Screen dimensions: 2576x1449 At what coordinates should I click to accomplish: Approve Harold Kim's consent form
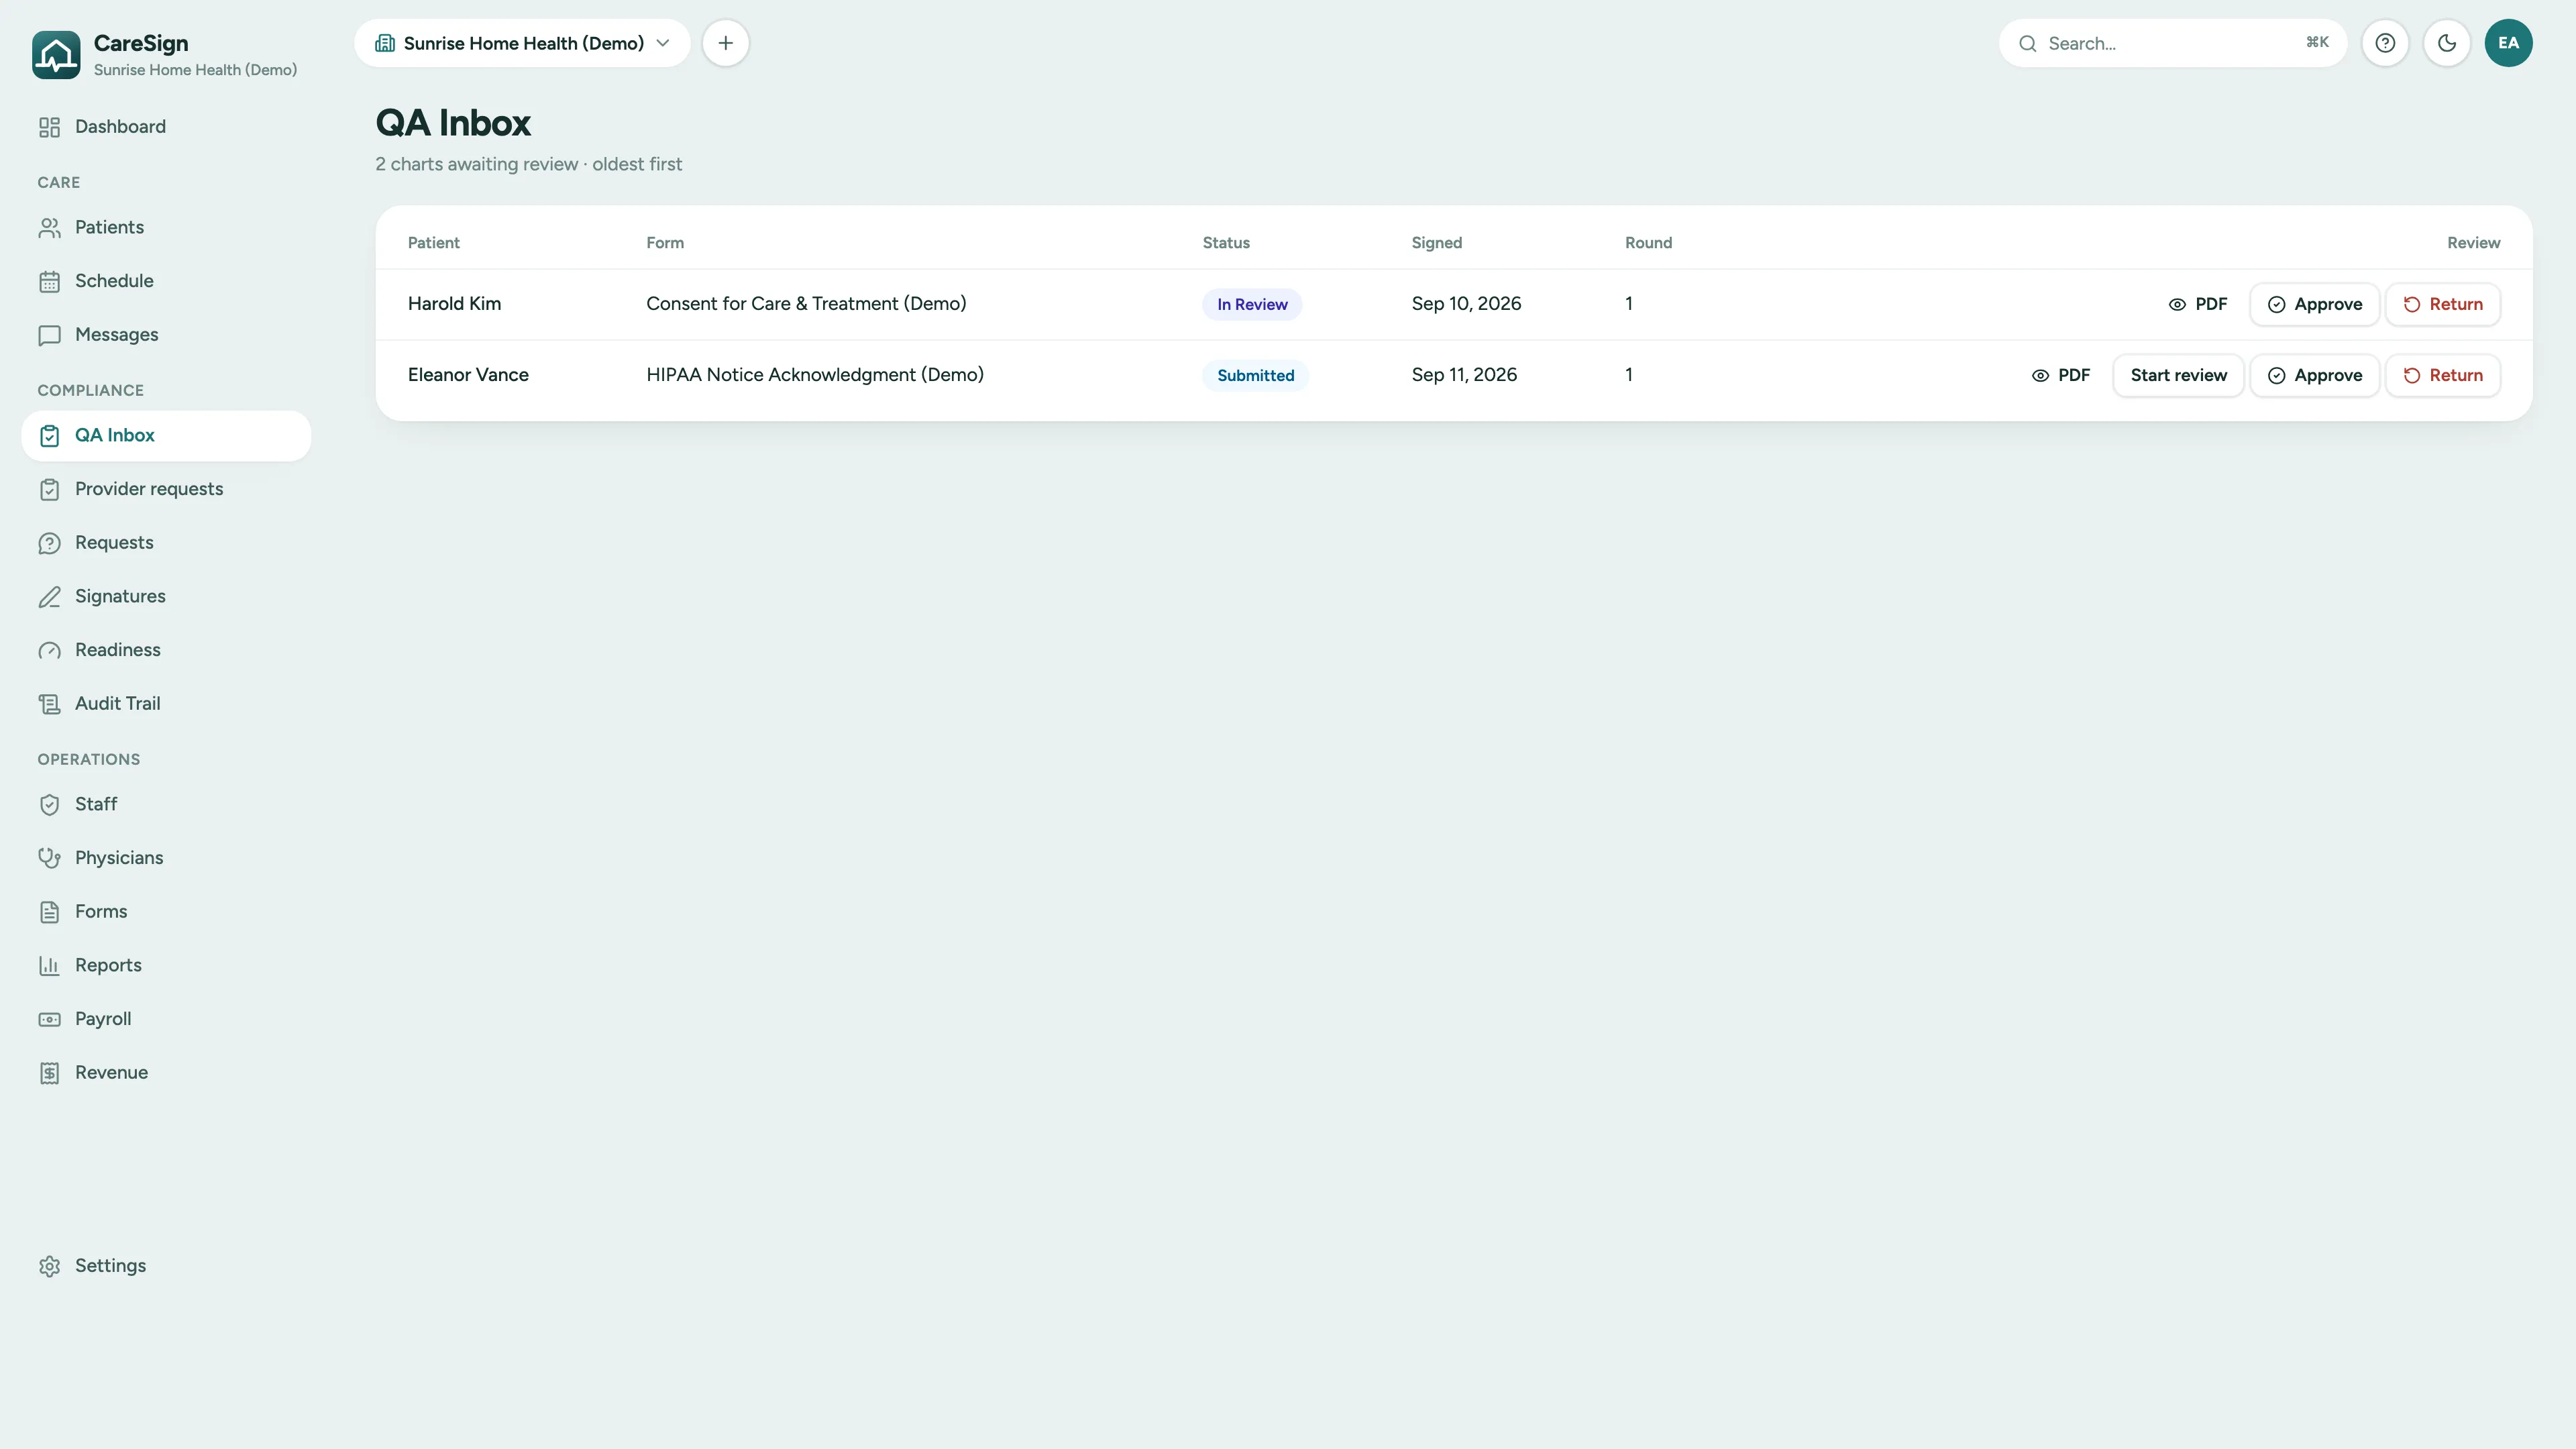click(x=2314, y=304)
